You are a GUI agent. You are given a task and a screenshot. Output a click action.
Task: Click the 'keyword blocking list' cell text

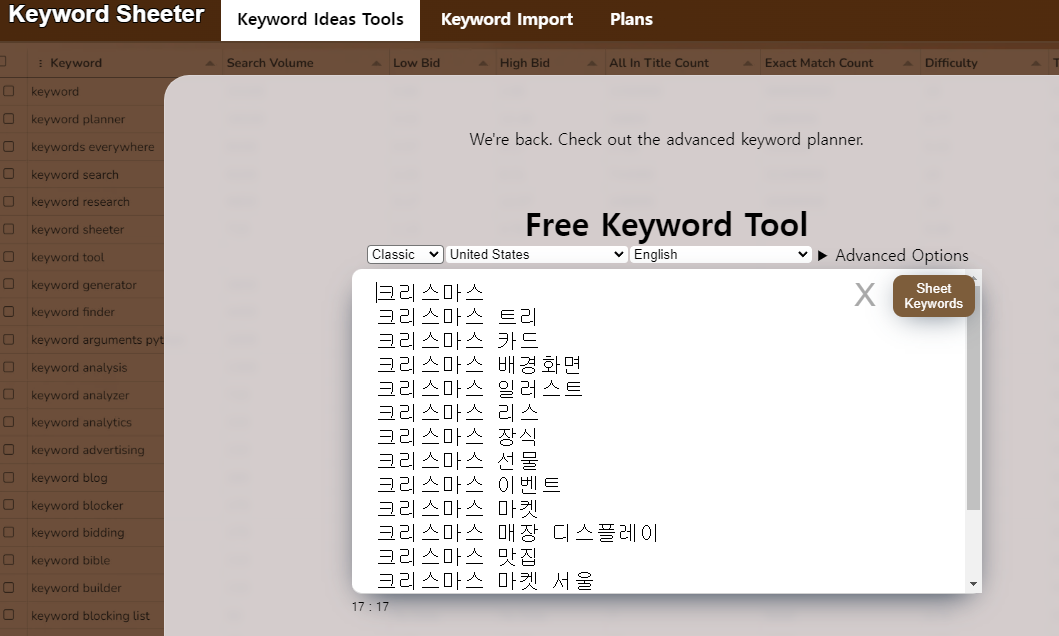pos(91,616)
